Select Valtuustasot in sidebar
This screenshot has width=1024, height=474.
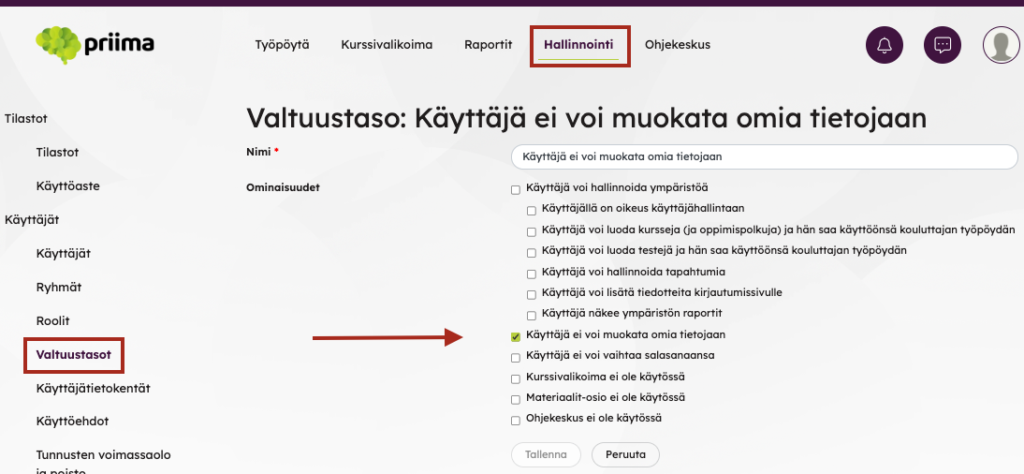tap(74, 355)
